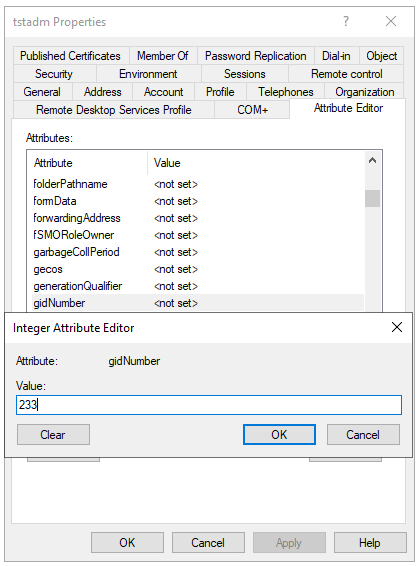420x566 pixels.
Task: Open the Profile tab
Action: point(220,92)
